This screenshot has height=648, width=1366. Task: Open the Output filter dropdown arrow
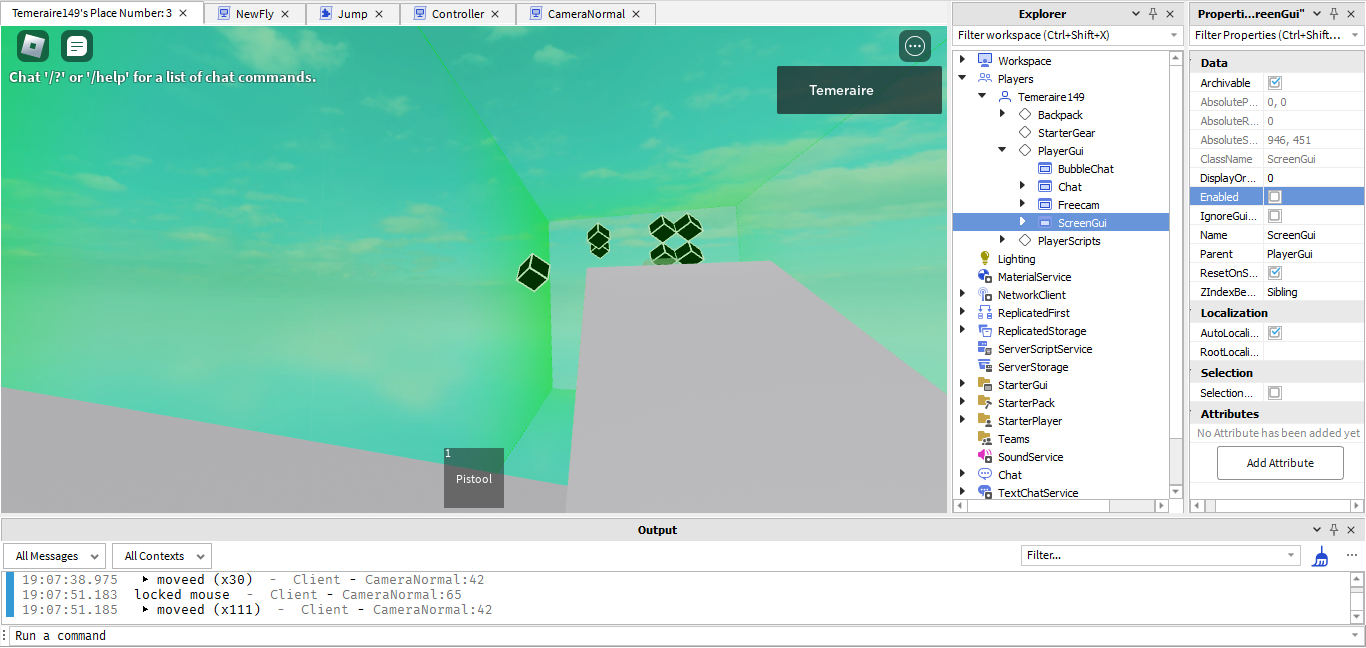1291,555
